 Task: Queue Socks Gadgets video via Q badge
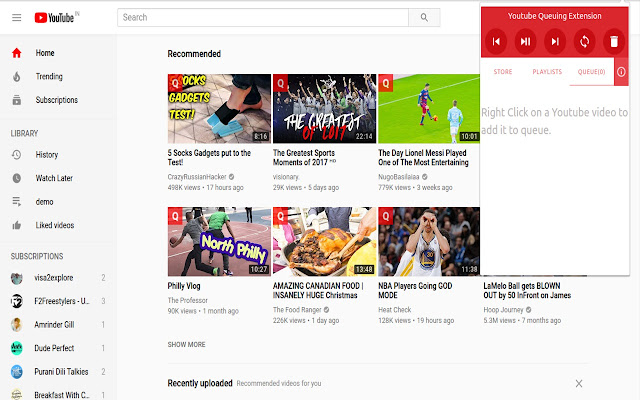[175, 83]
